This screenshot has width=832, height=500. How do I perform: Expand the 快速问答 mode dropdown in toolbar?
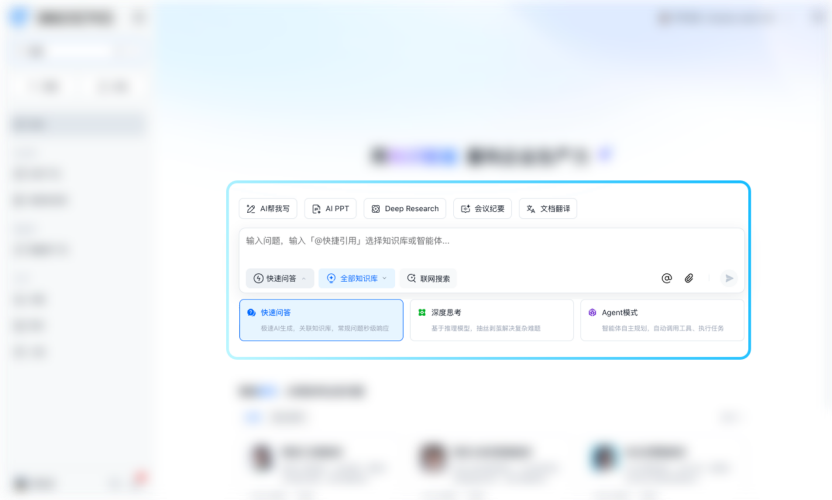[280, 278]
